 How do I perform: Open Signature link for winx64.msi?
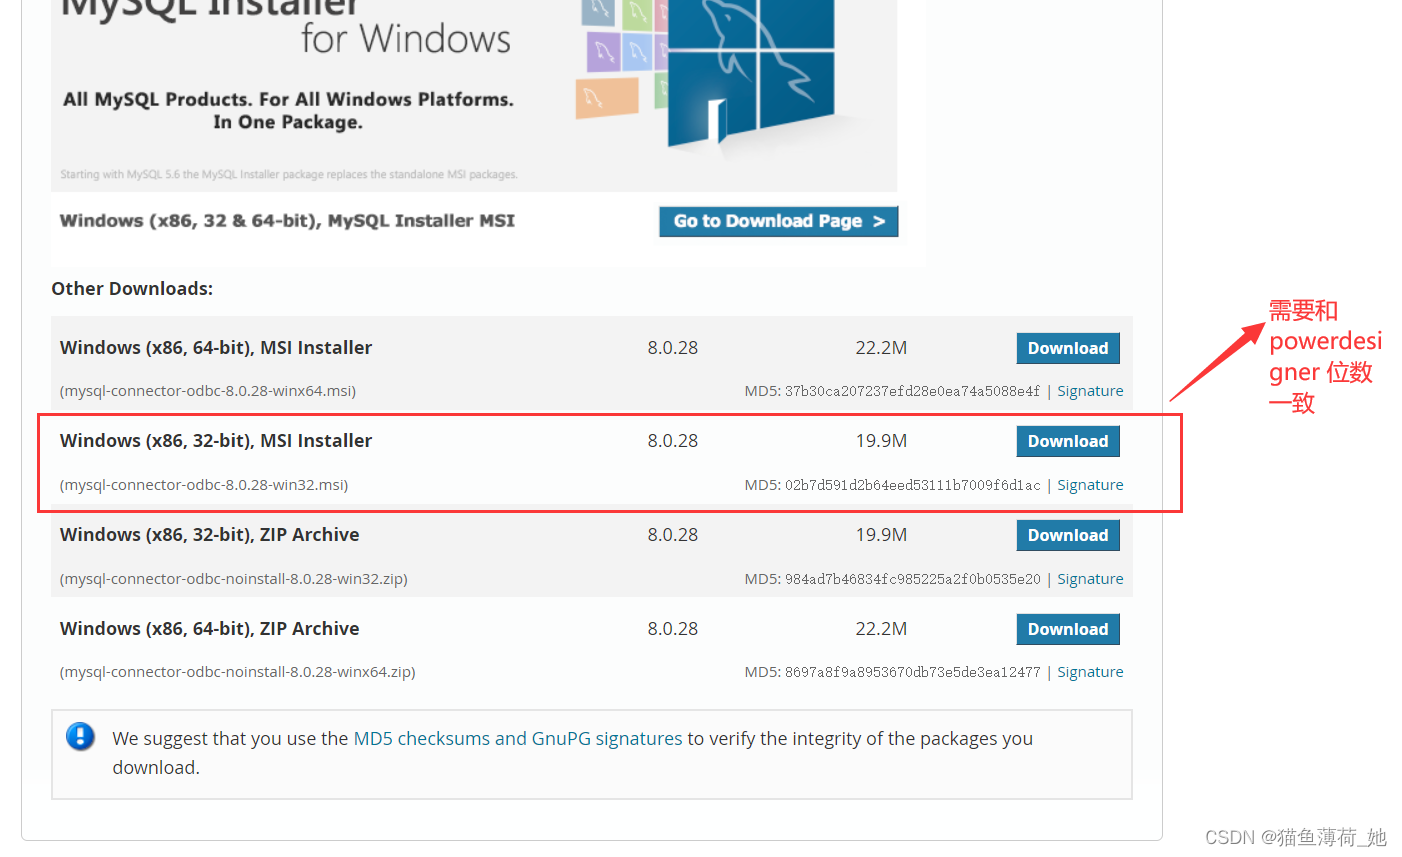click(1090, 391)
